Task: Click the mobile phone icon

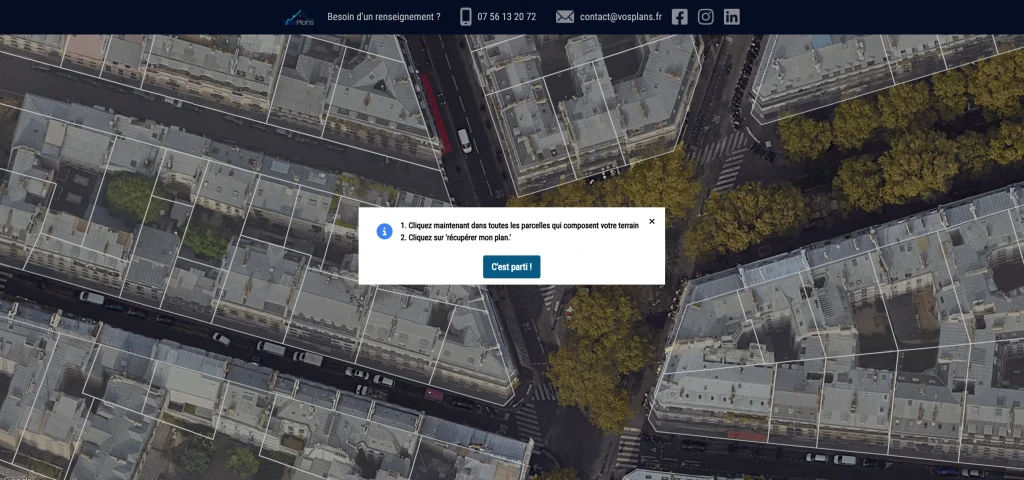Action: (x=466, y=17)
